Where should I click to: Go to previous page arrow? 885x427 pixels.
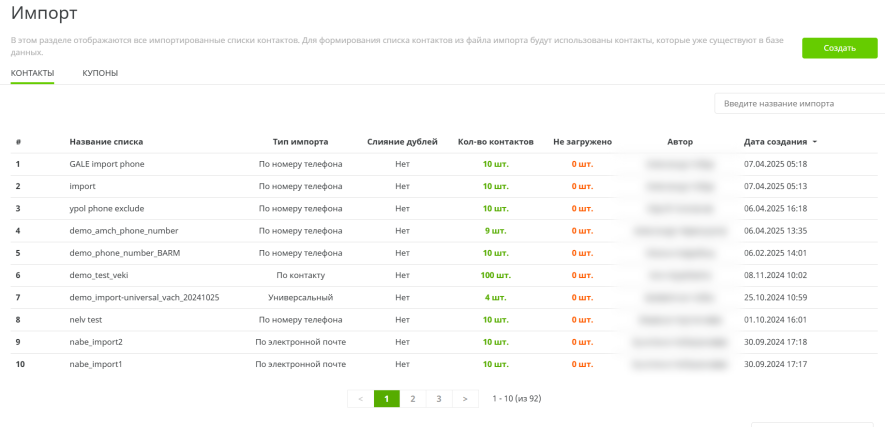360,398
